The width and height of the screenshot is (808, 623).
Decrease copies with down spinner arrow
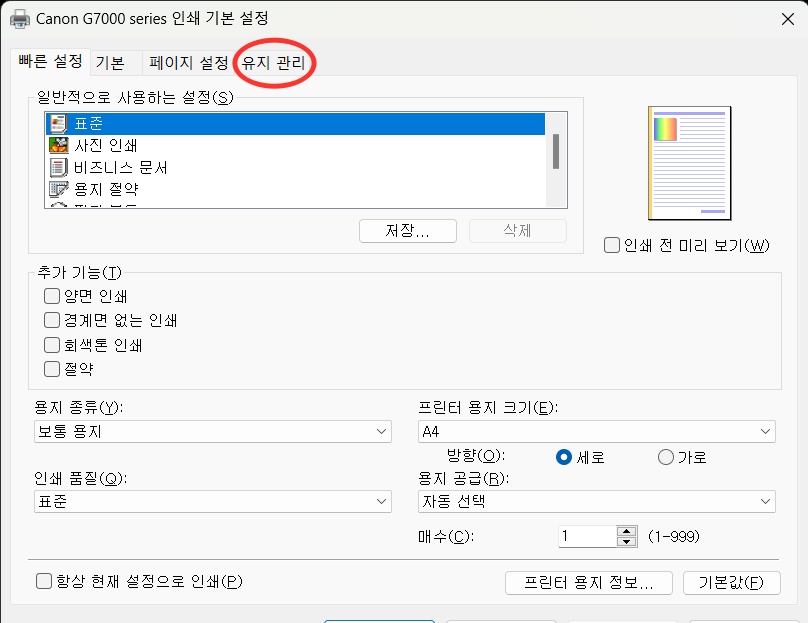pos(627,542)
